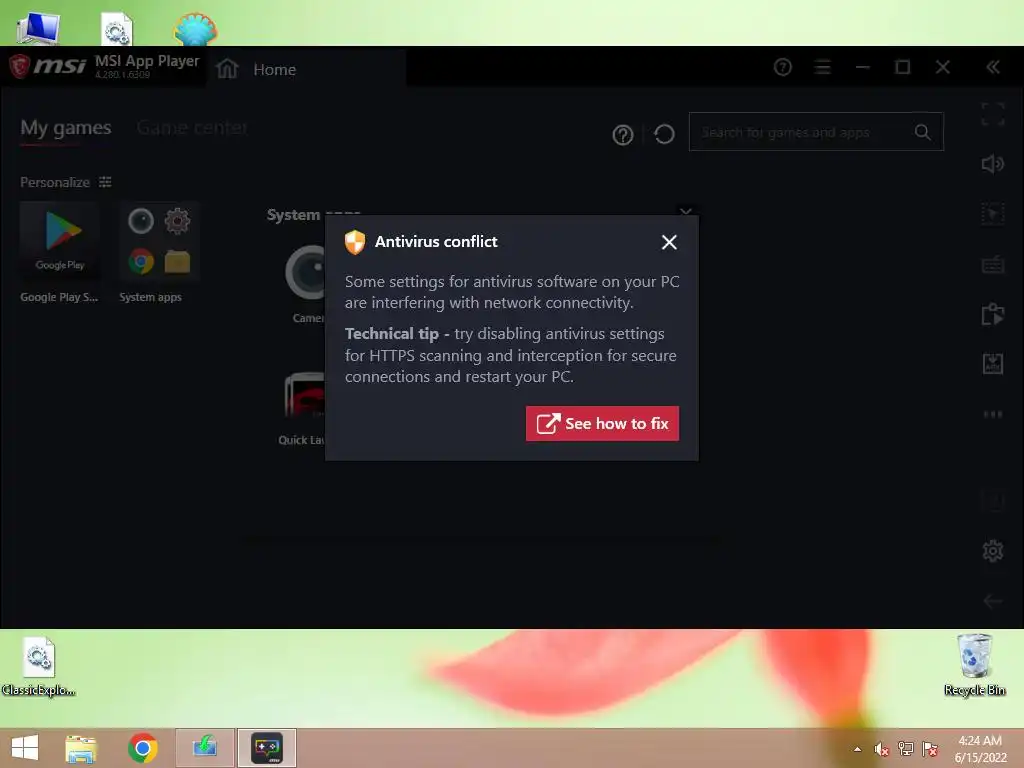Open the hamburger menu in title bar

tap(823, 67)
